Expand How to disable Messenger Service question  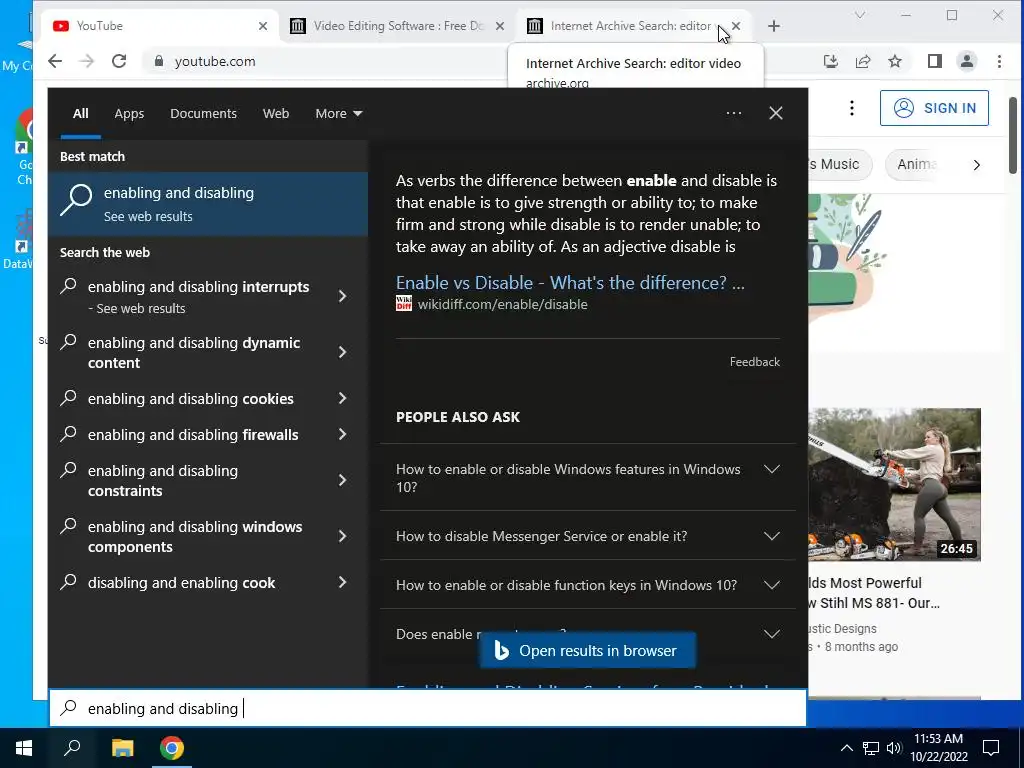588,536
